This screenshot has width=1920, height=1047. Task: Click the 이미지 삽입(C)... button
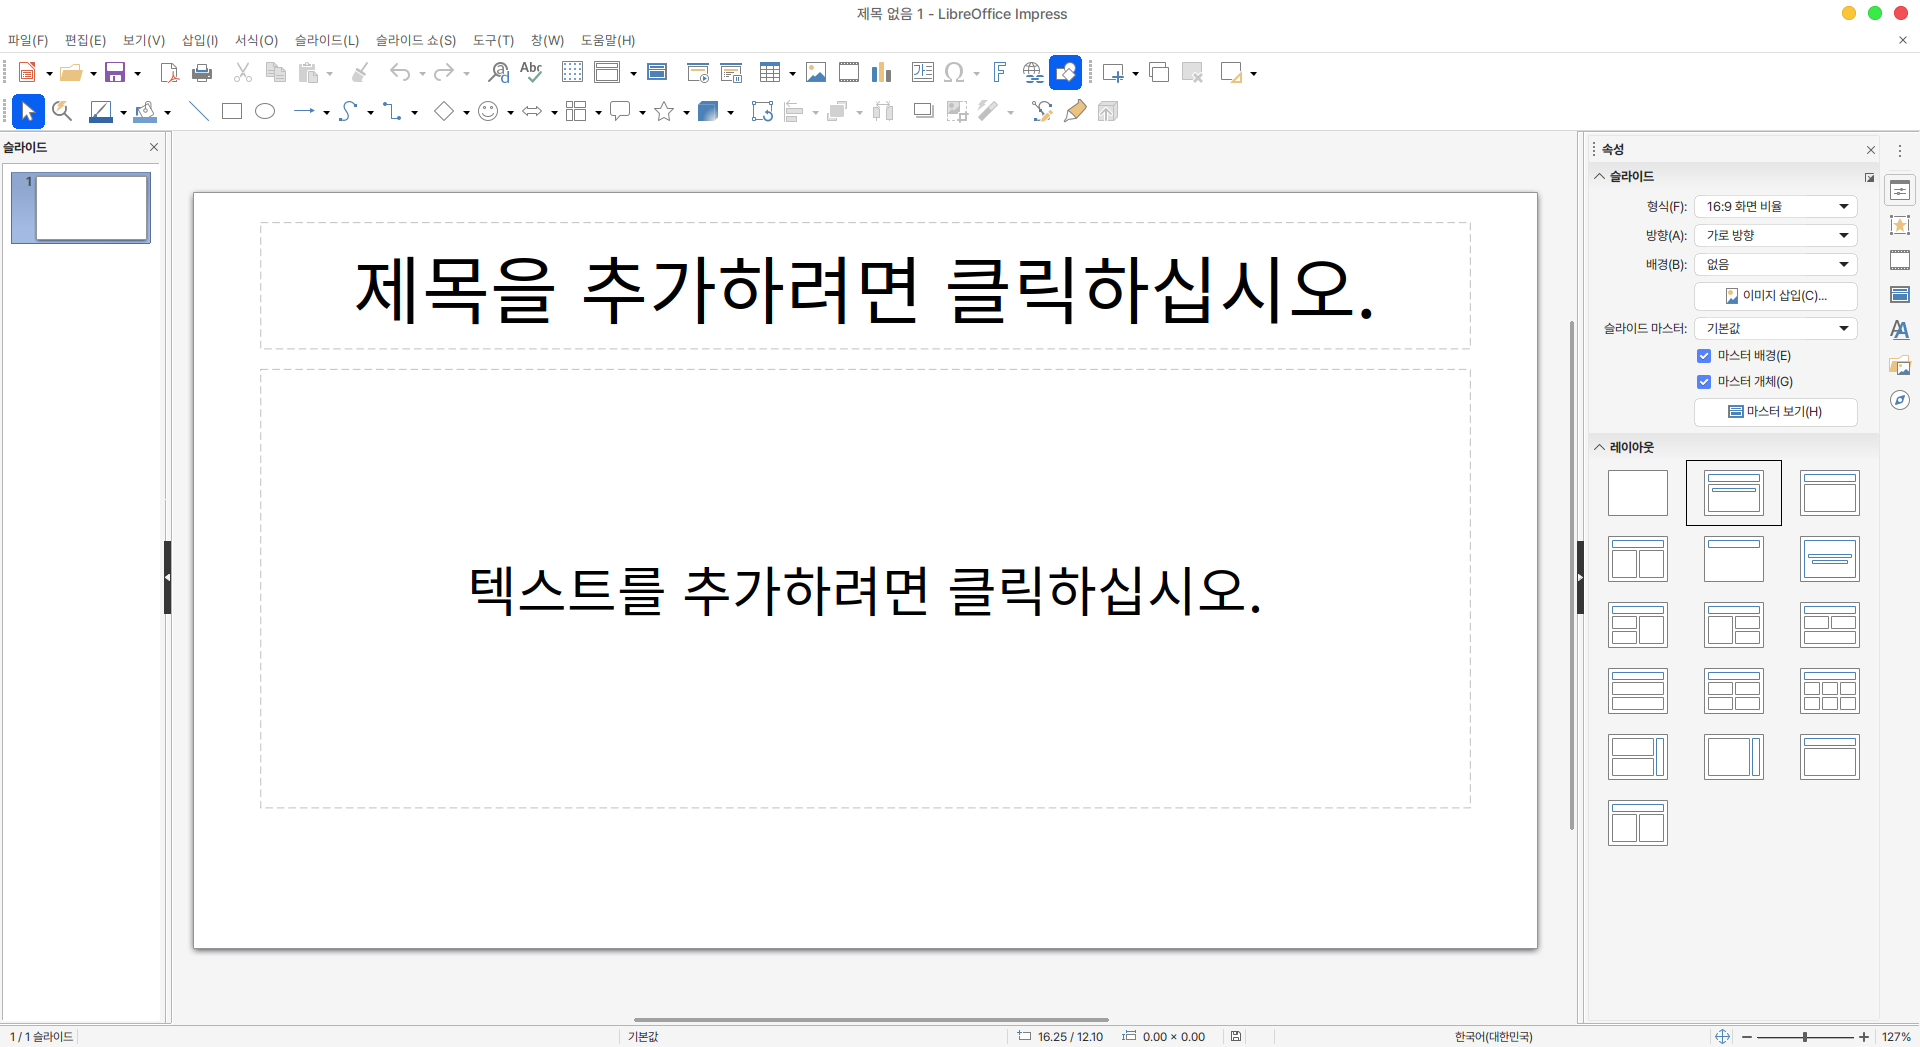pos(1775,296)
